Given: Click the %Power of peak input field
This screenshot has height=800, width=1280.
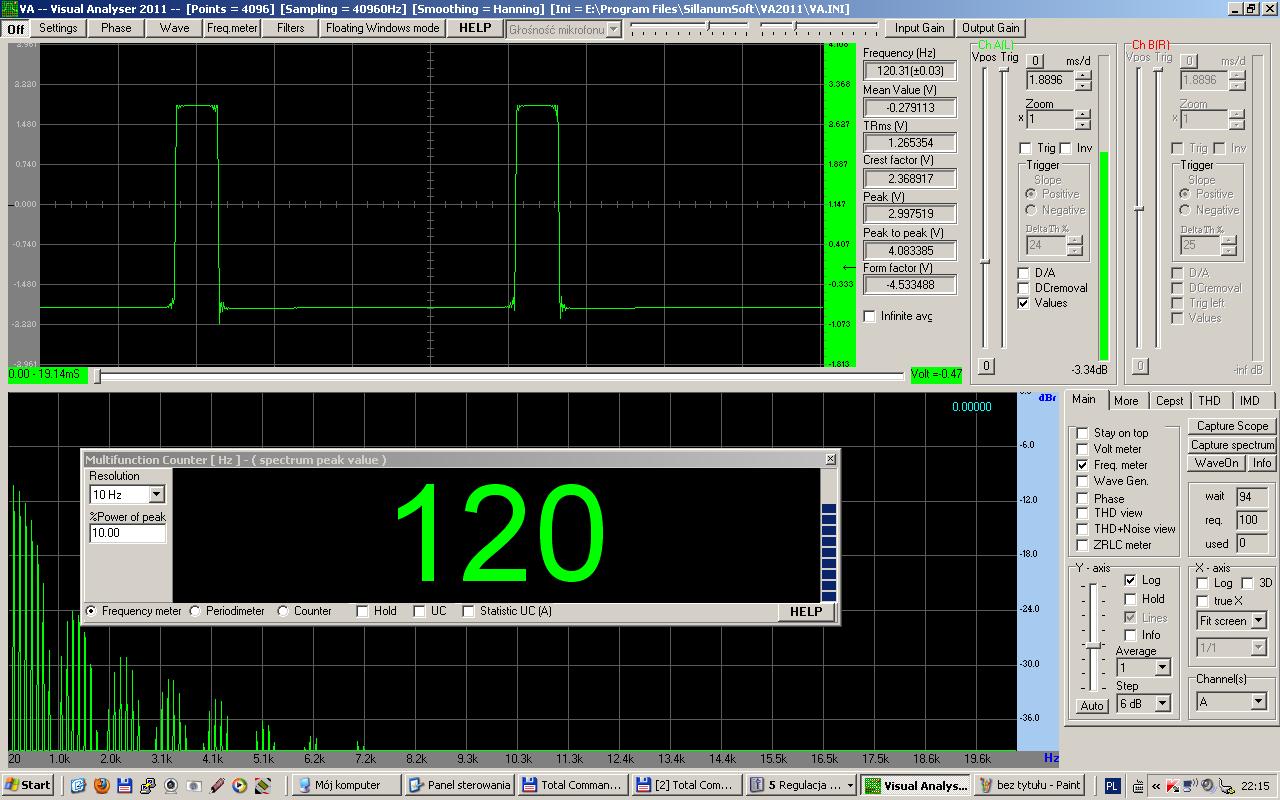Looking at the screenshot, I should click(x=128, y=533).
